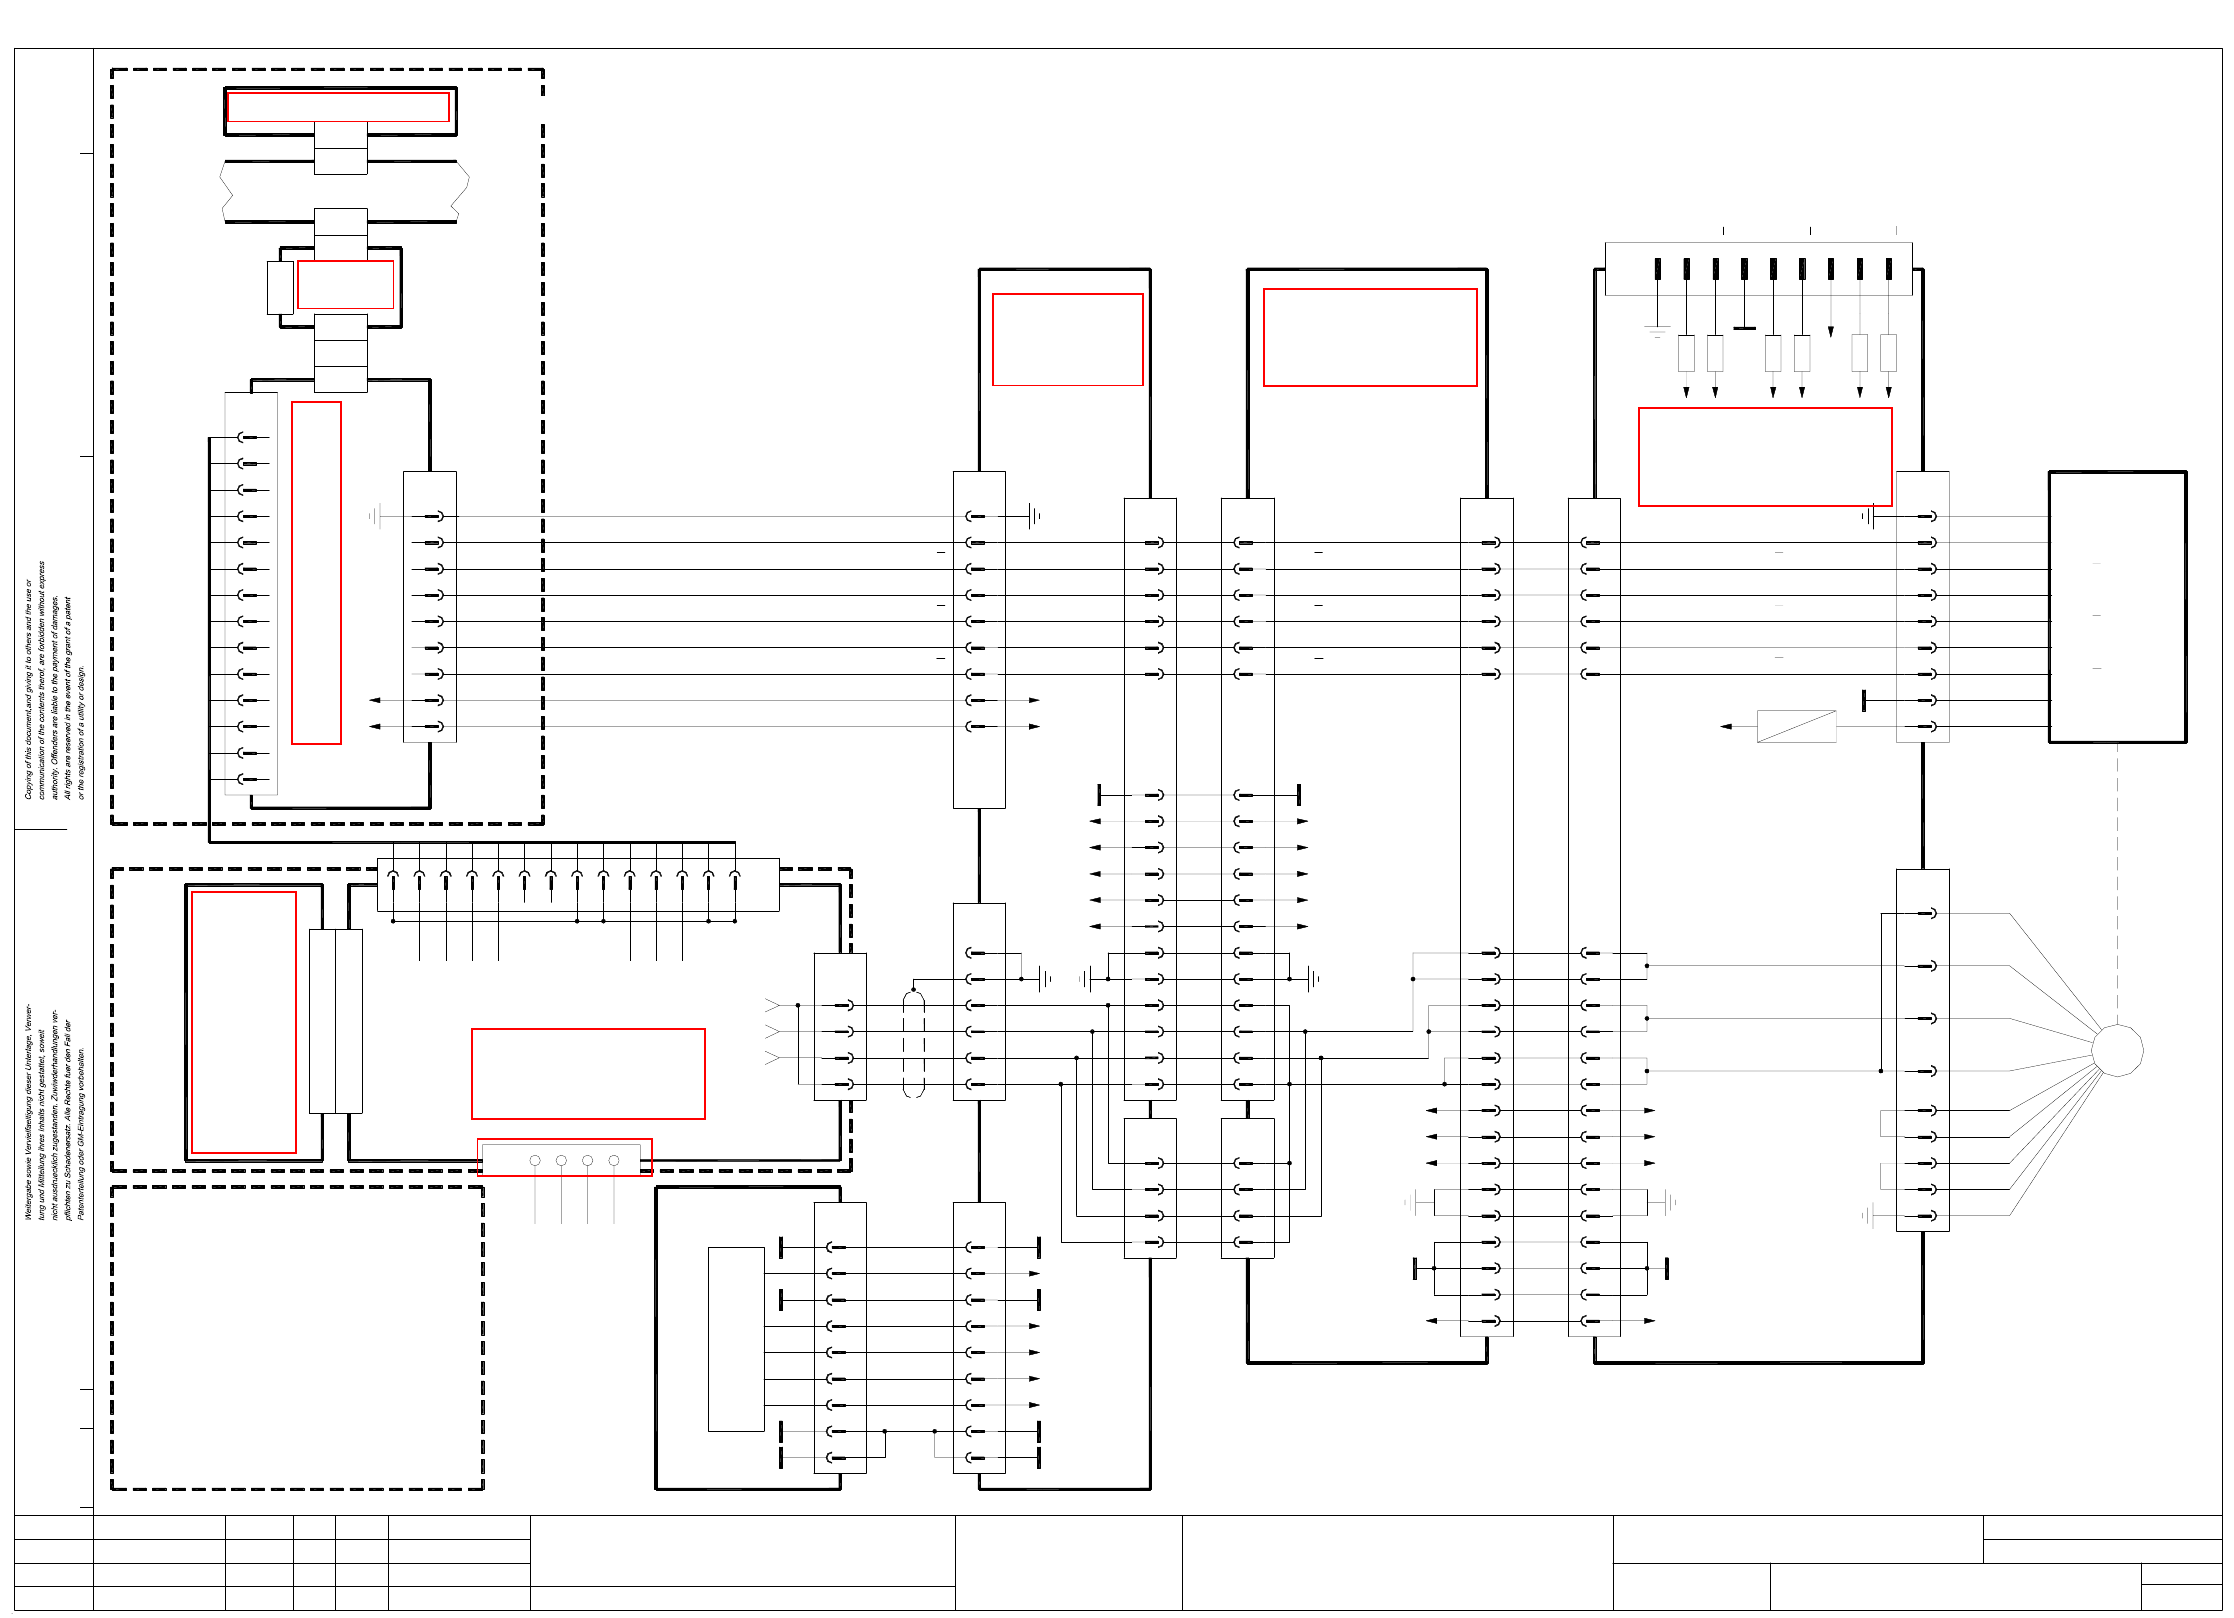Click the rectangle symbol with diagonal line
Screen dimensions: 2234x1618
coord(1796,726)
